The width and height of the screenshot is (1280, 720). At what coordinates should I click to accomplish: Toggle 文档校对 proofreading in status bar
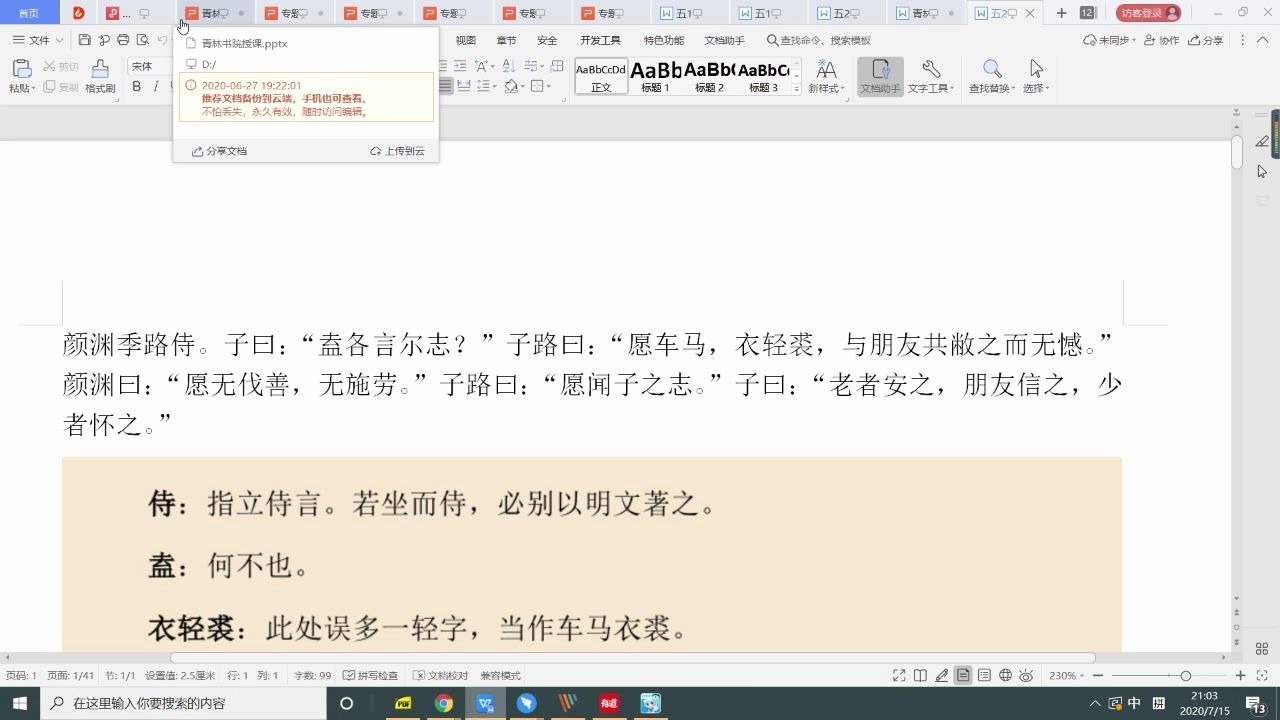click(440, 676)
